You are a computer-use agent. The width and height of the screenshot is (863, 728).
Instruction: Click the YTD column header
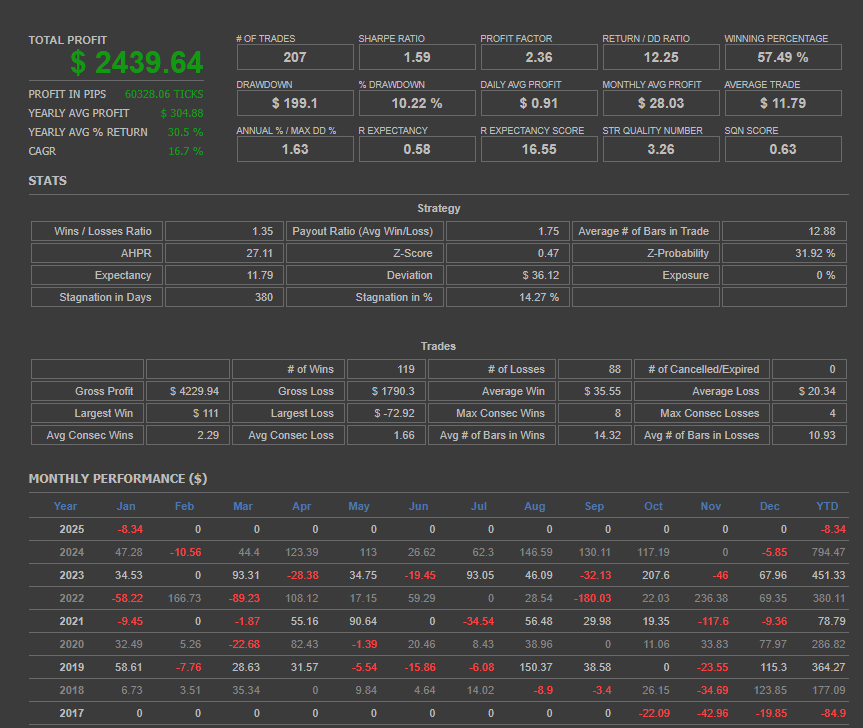point(827,506)
